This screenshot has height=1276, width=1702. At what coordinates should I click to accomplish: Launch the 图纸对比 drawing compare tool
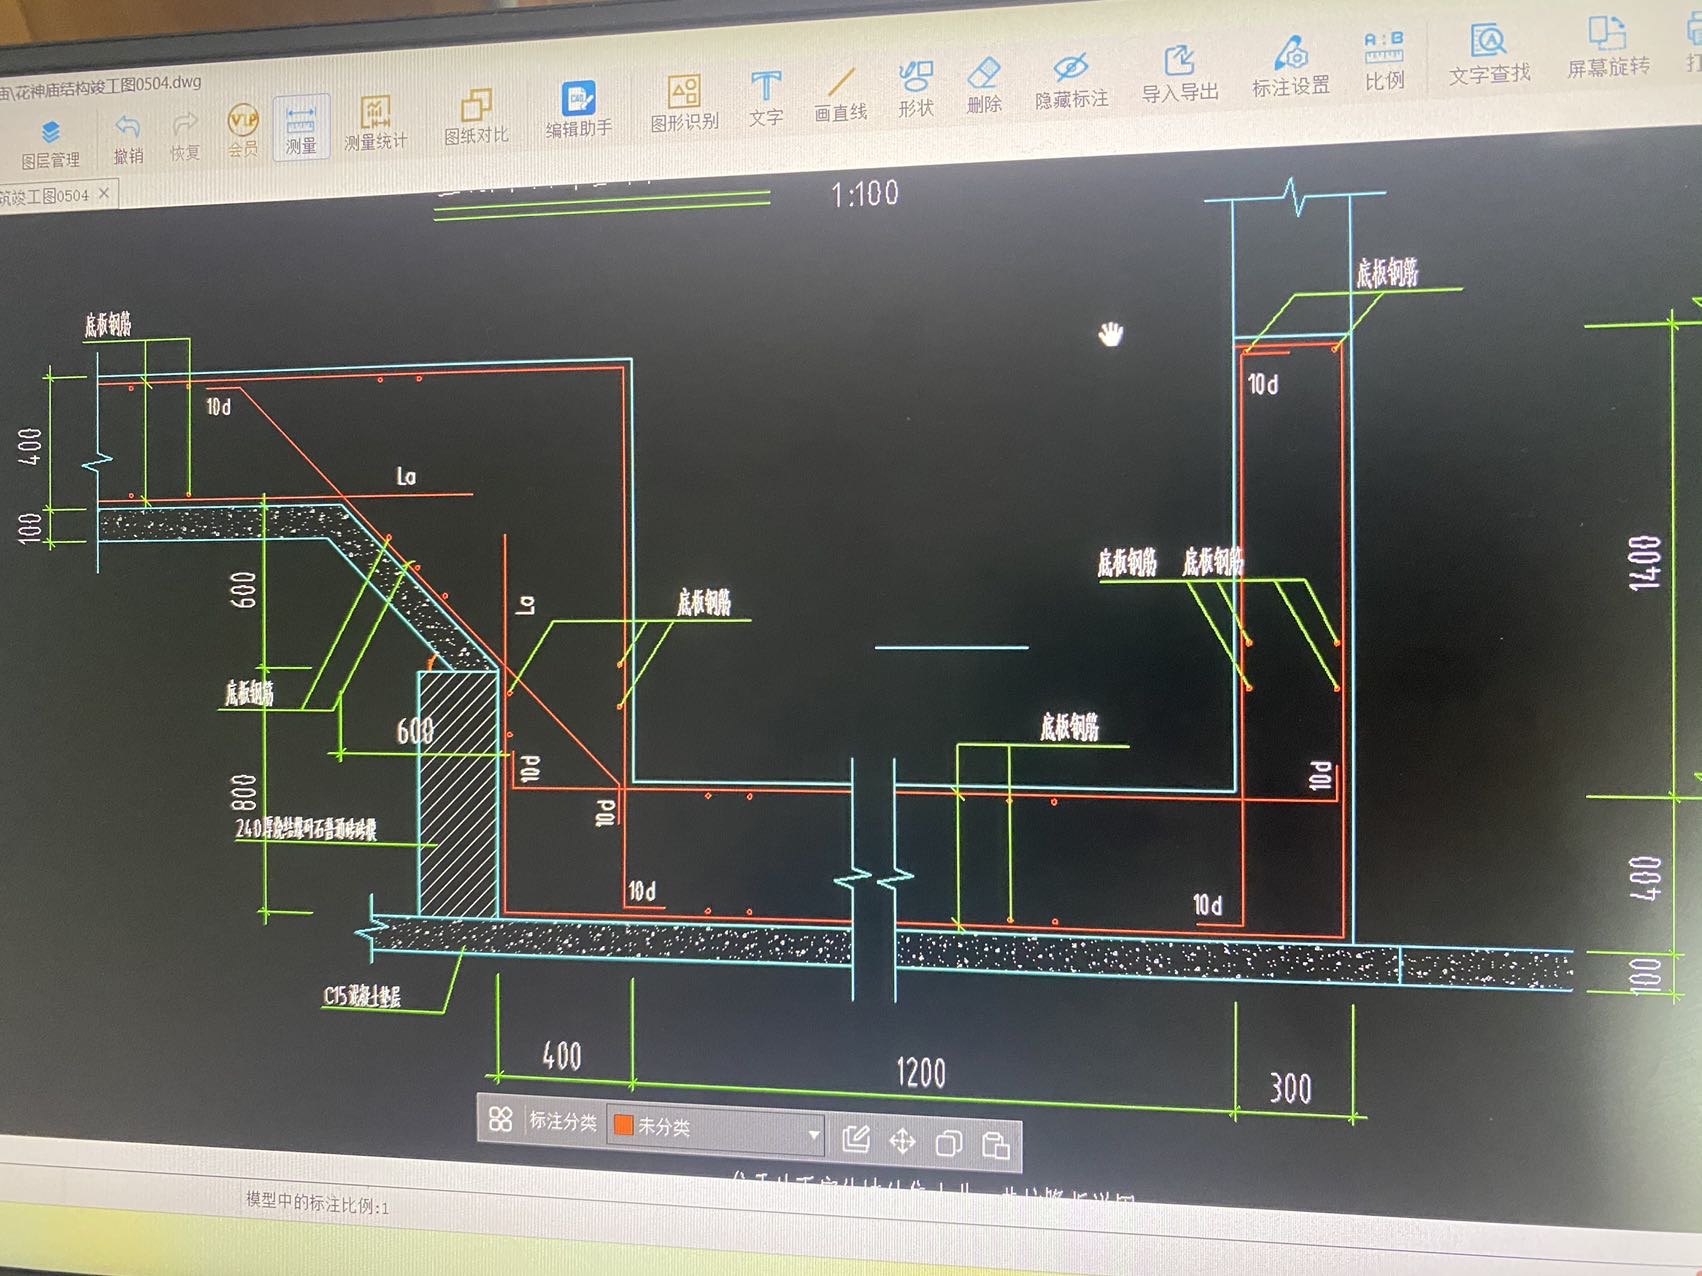tap(477, 117)
